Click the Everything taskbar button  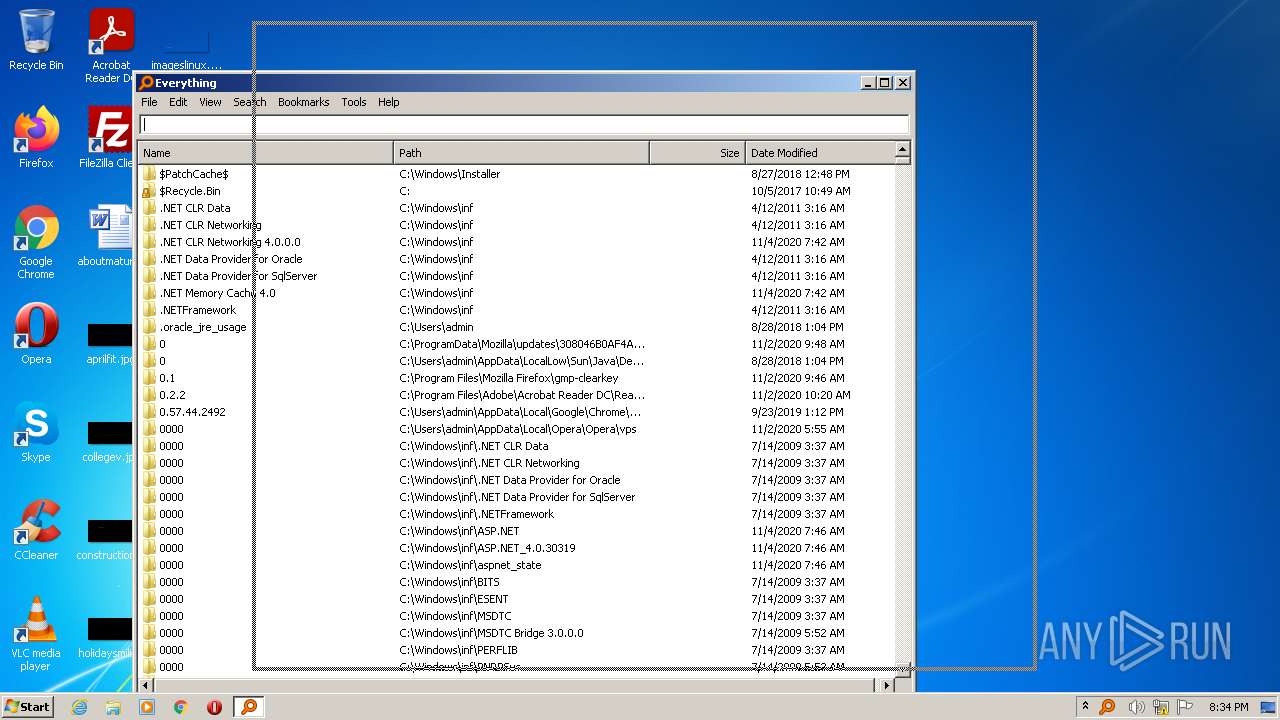(x=249, y=707)
